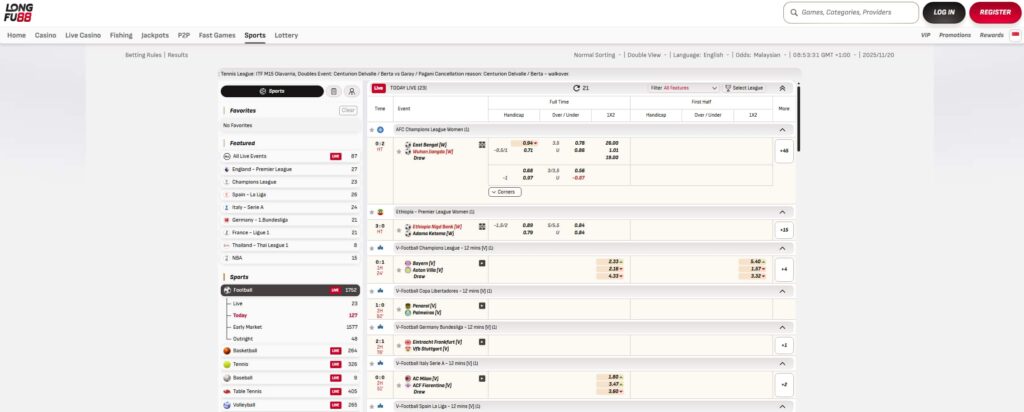Image resolution: width=1024 pixels, height=412 pixels.
Task: Open the Filter All features dropdown
Action: [684, 87]
